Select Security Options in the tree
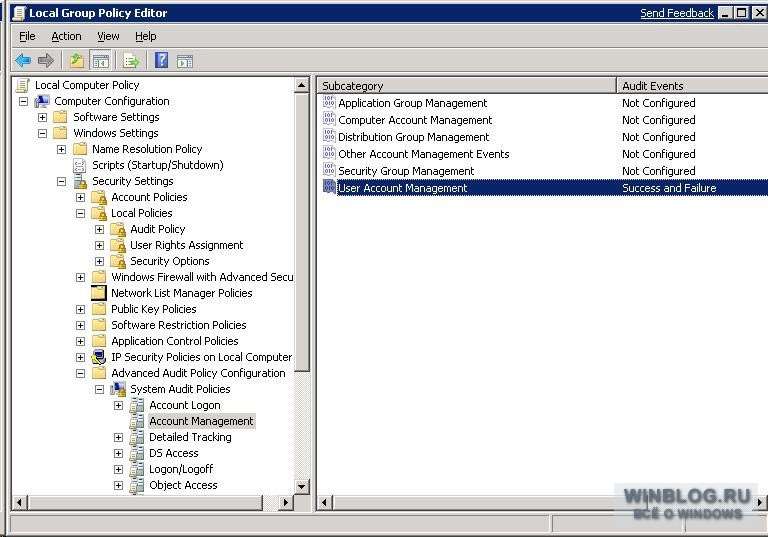This screenshot has width=768, height=537. point(169,261)
